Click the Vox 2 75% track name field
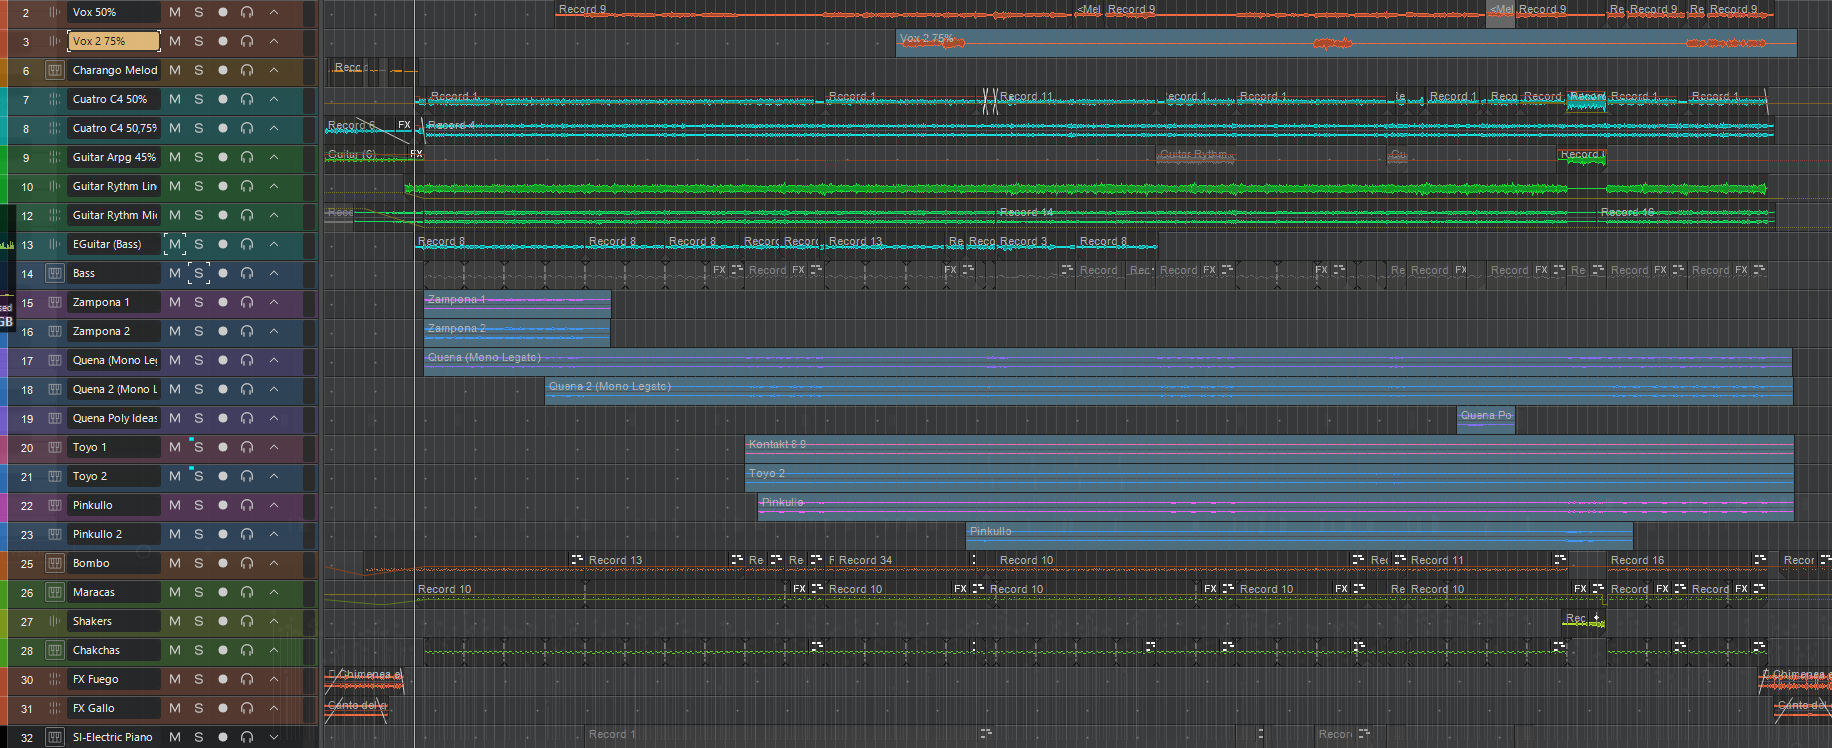The height and width of the screenshot is (748, 1832). point(114,41)
